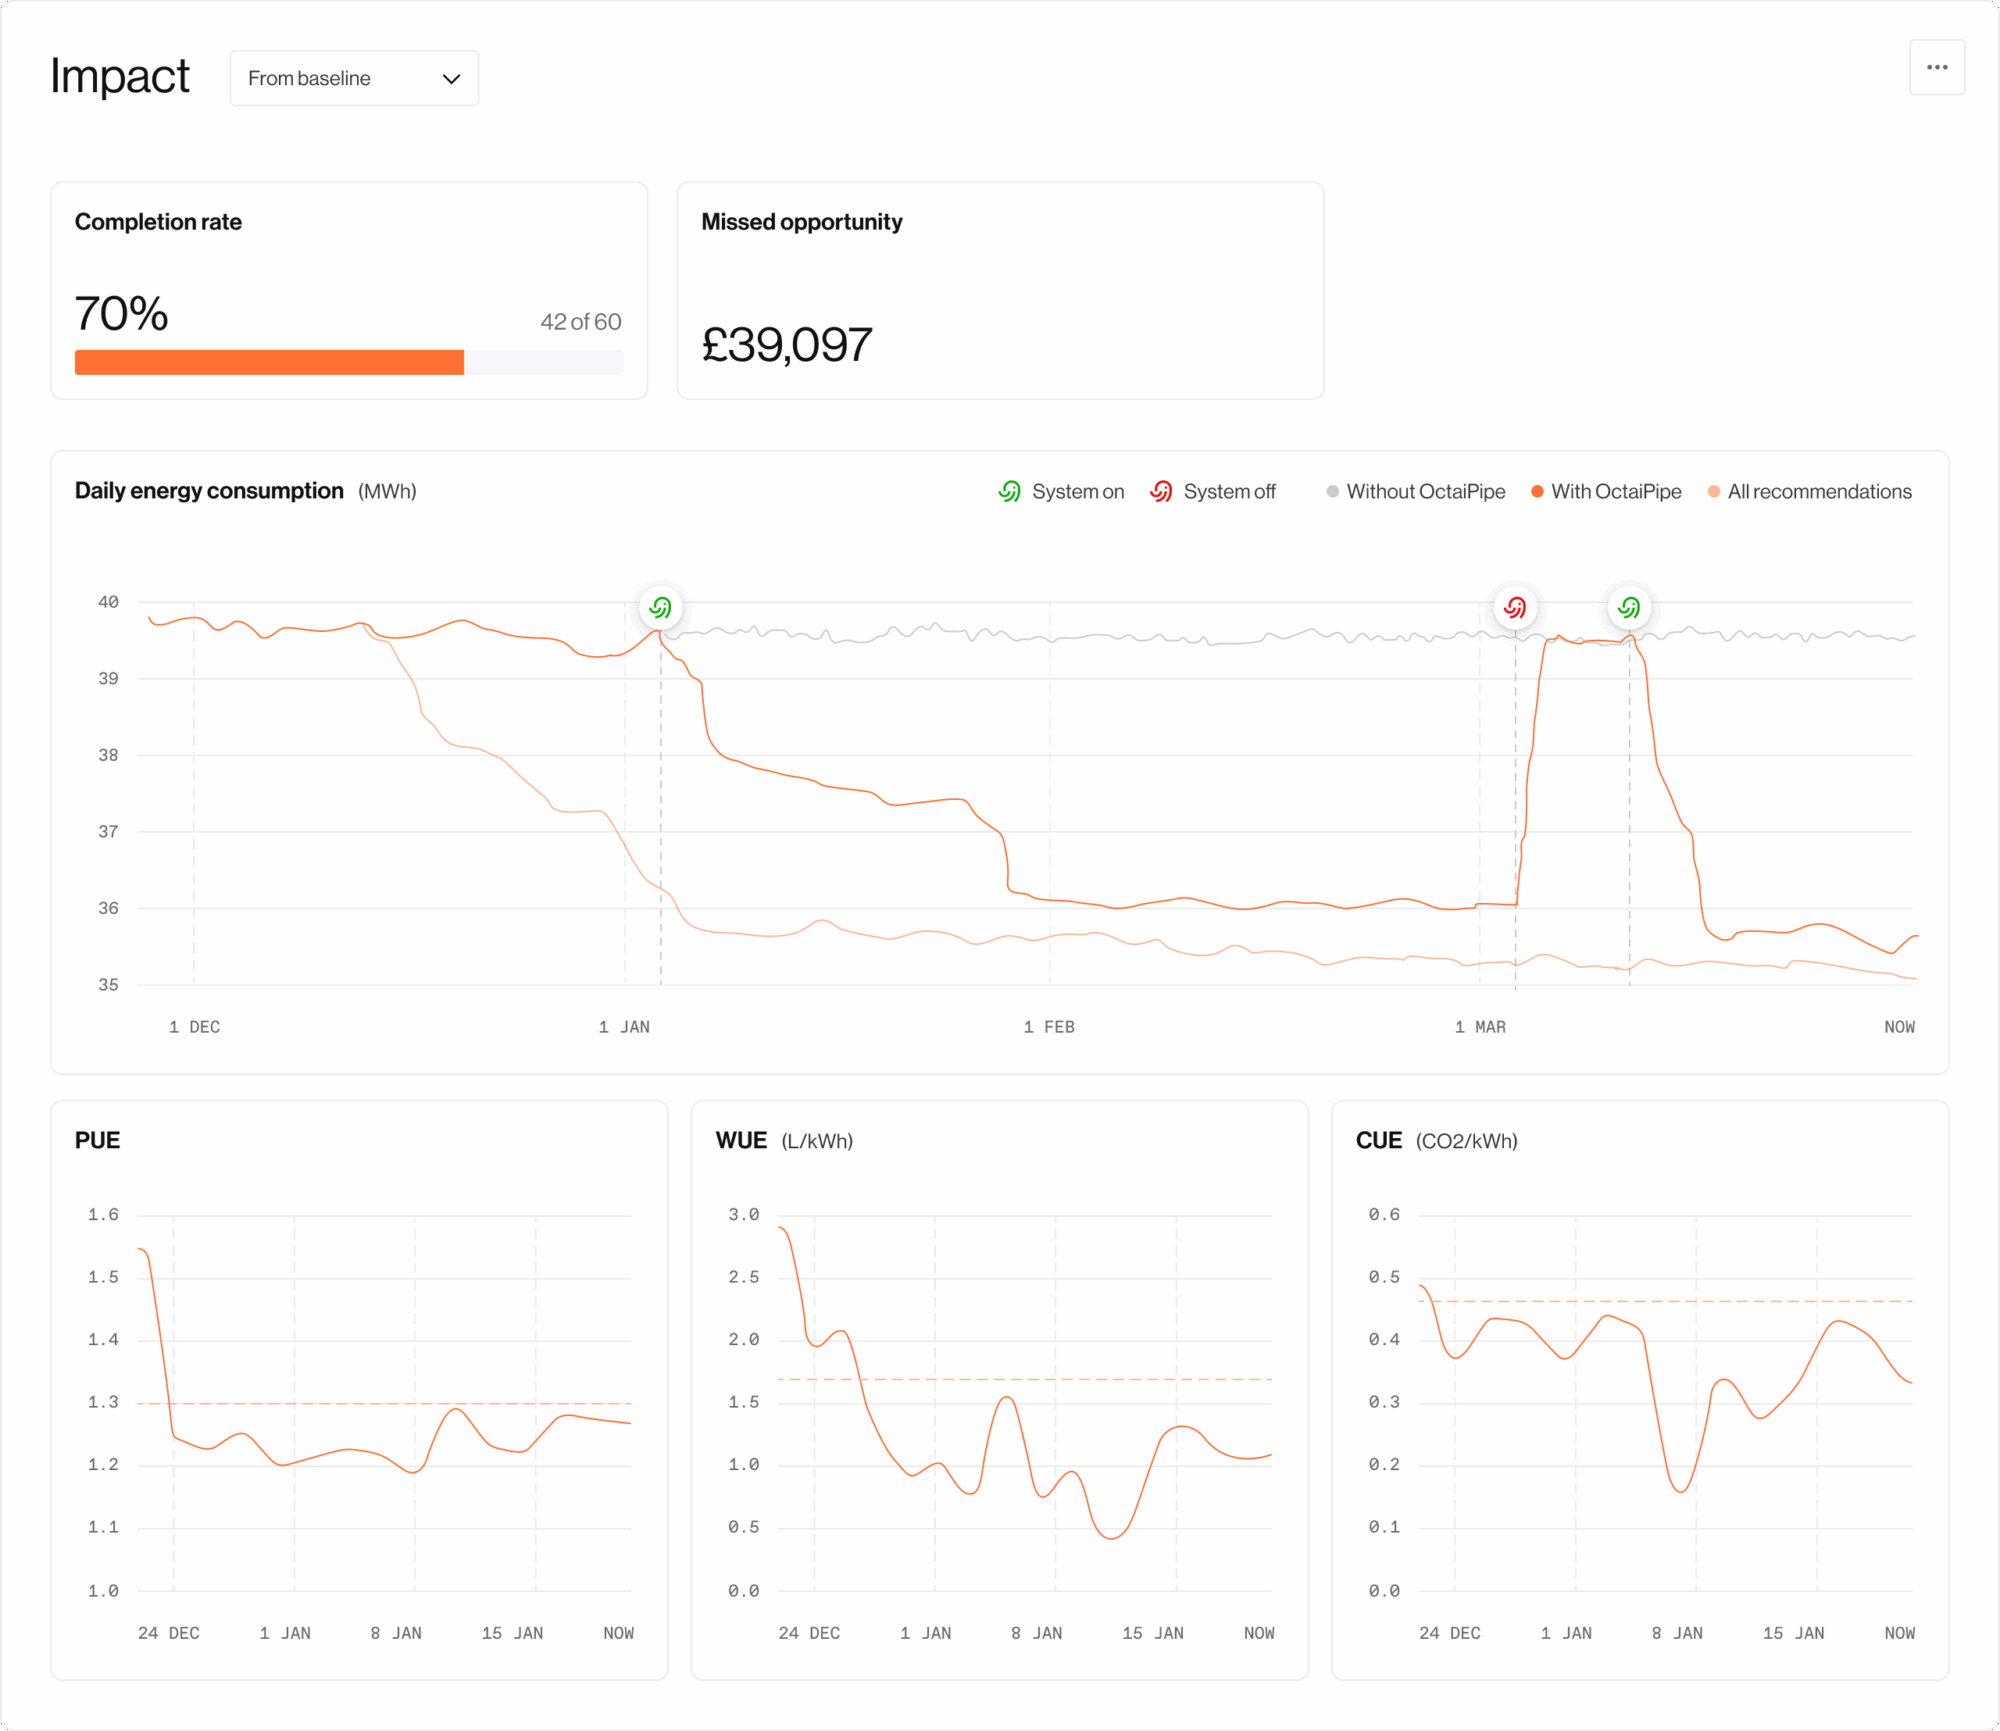Click the first green System on chart marker

pyautogui.click(x=660, y=607)
